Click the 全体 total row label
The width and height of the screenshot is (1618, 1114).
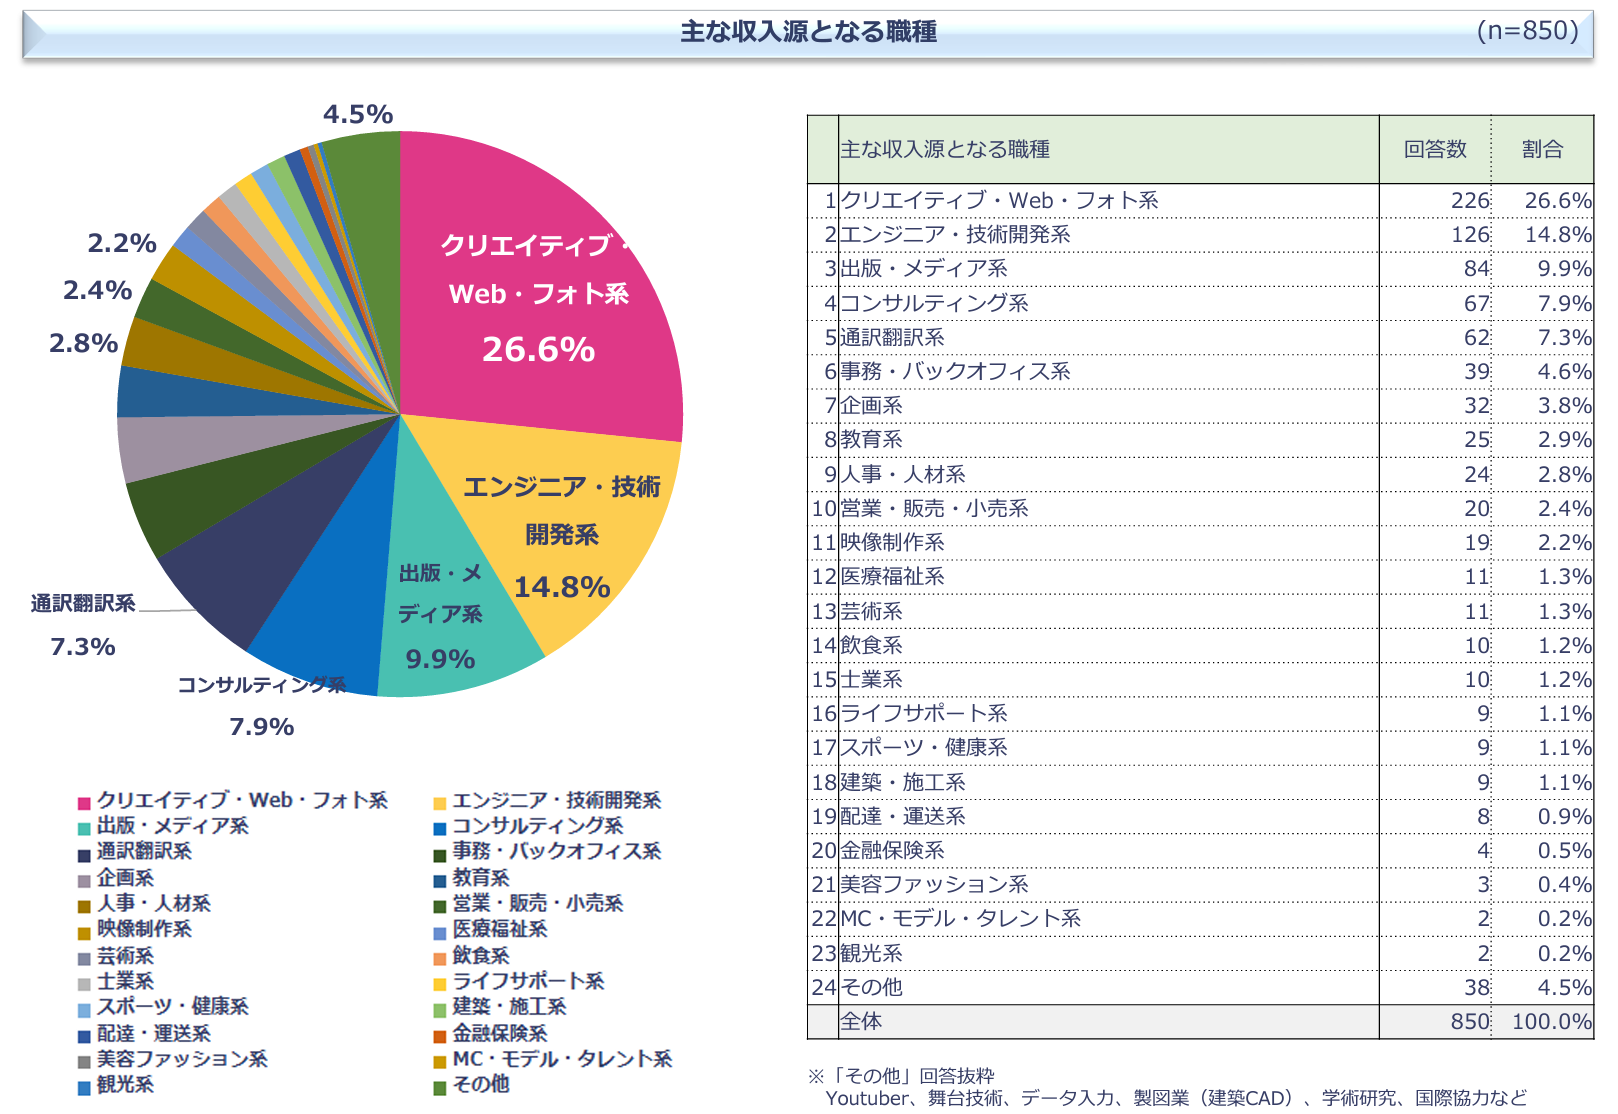(x=861, y=1022)
